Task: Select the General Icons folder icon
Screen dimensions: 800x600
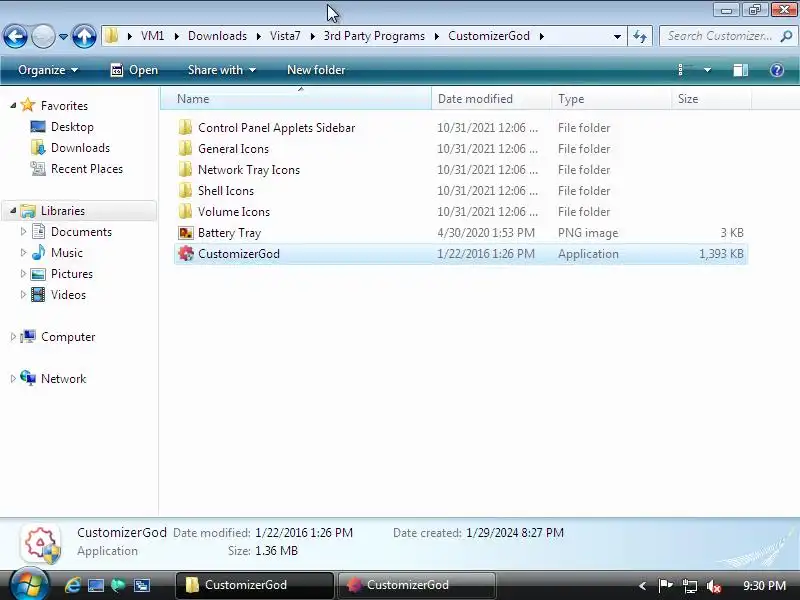Action: pos(186,148)
